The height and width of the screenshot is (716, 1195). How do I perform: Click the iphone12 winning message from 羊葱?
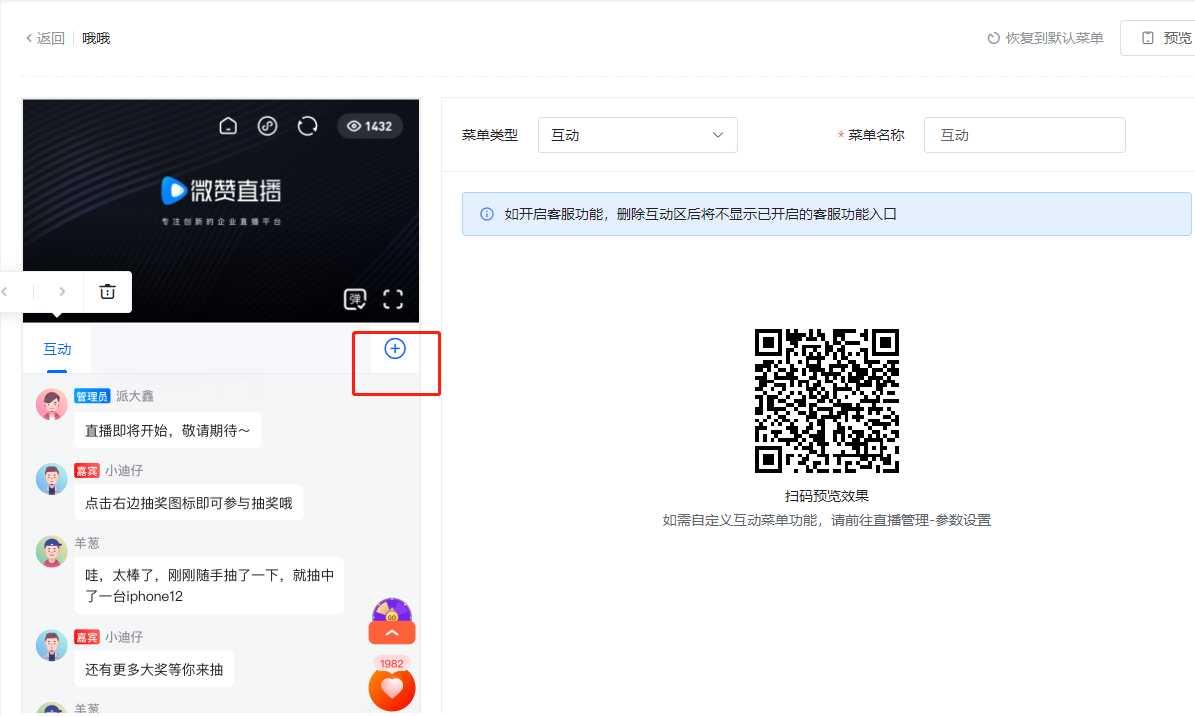(x=209, y=586)
